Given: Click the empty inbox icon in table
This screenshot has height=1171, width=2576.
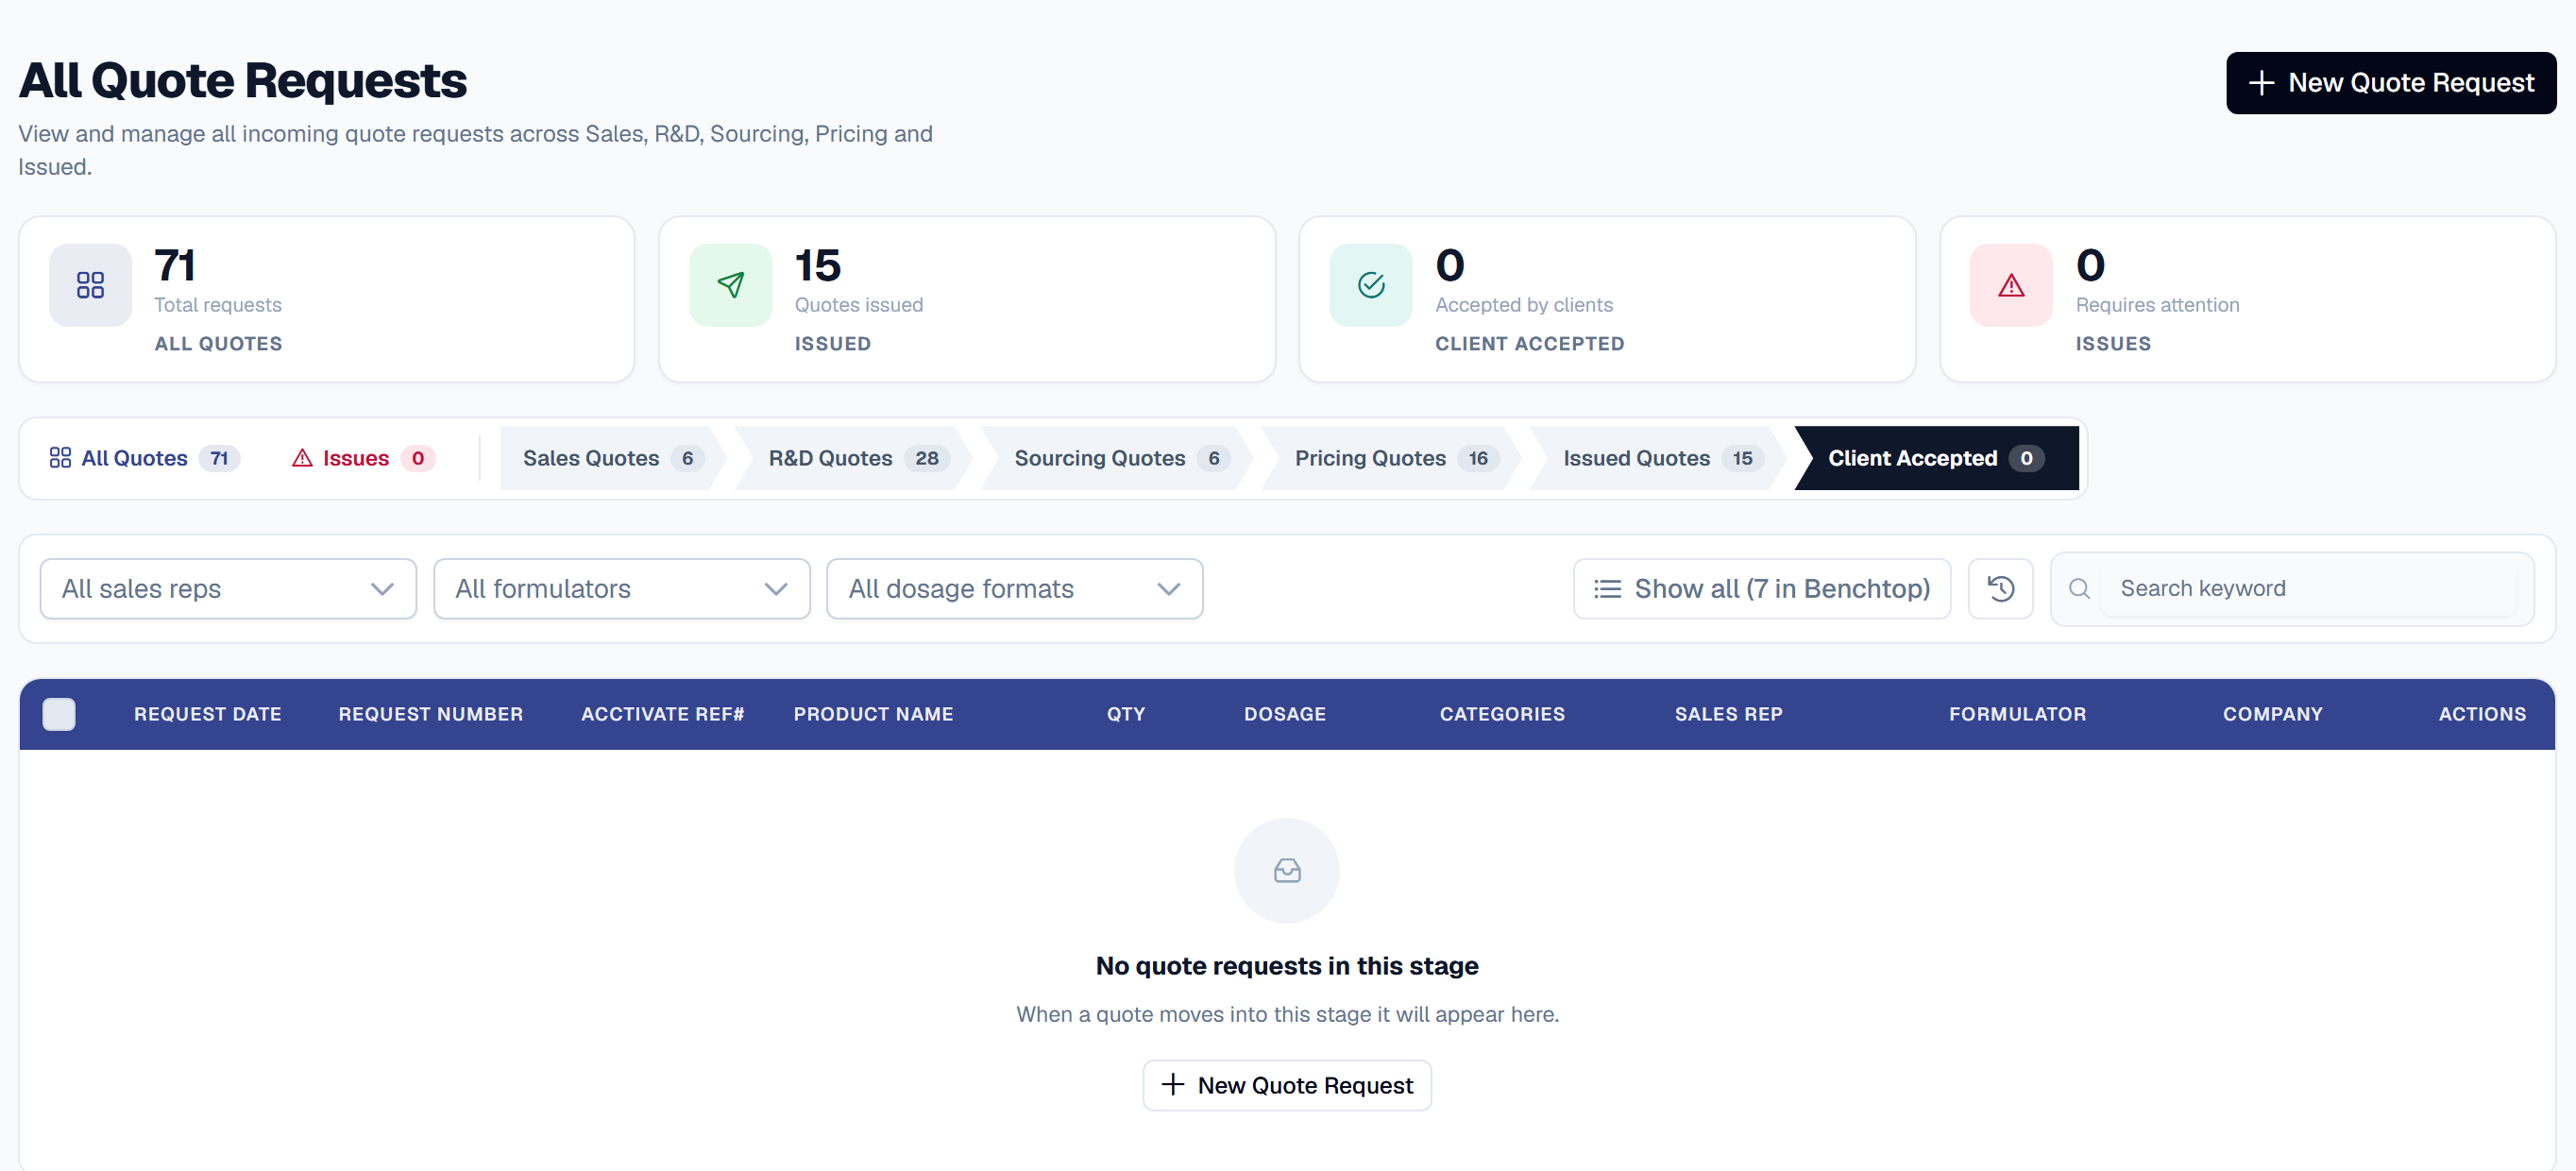Looking at the screenshot, I should point(1287,871).
